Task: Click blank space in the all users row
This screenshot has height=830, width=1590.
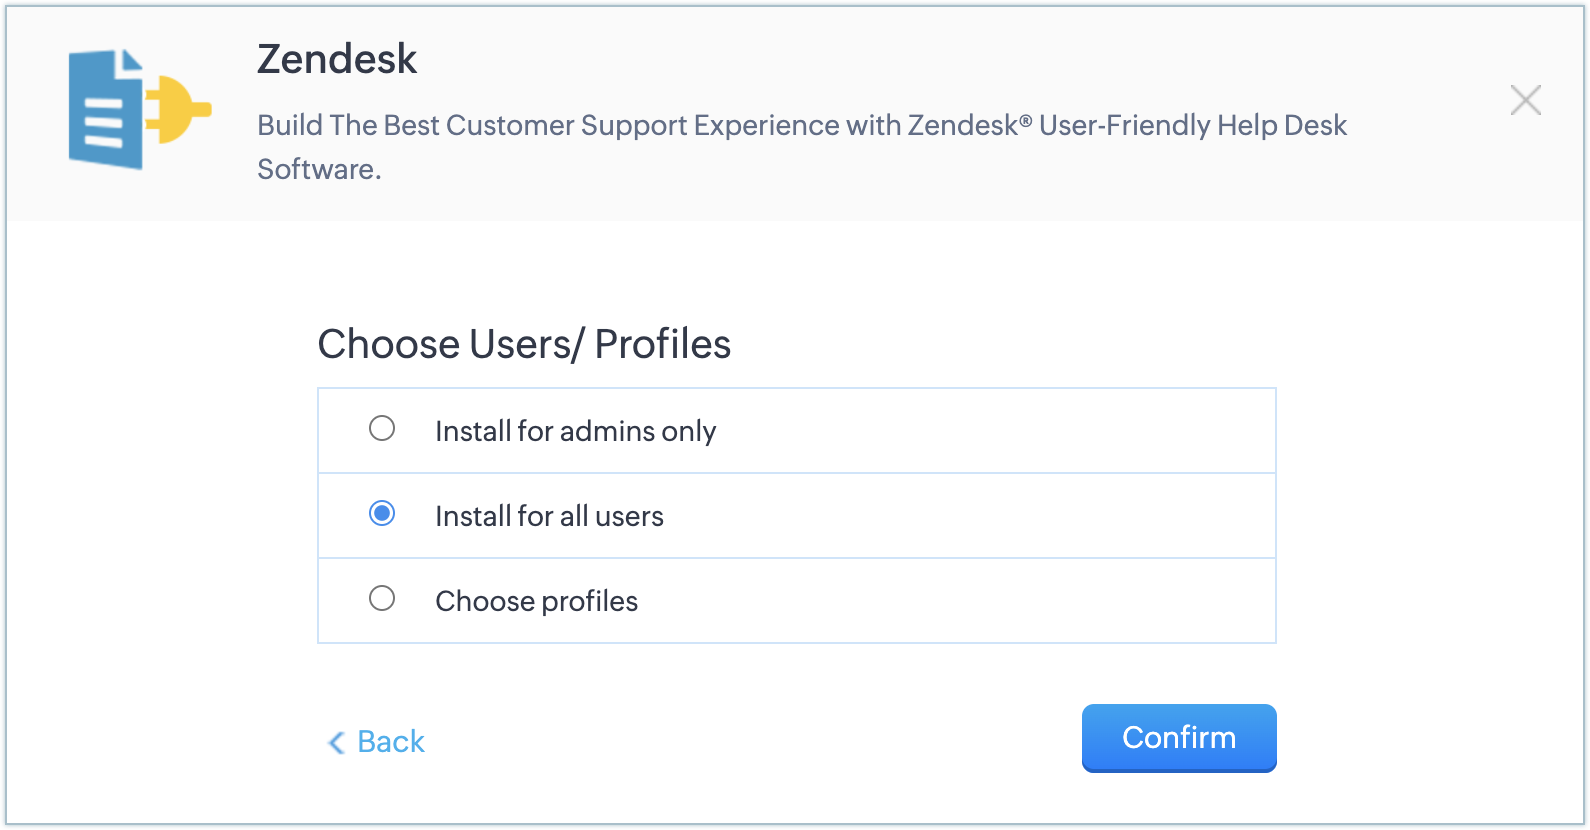Action: (1000, 516)
